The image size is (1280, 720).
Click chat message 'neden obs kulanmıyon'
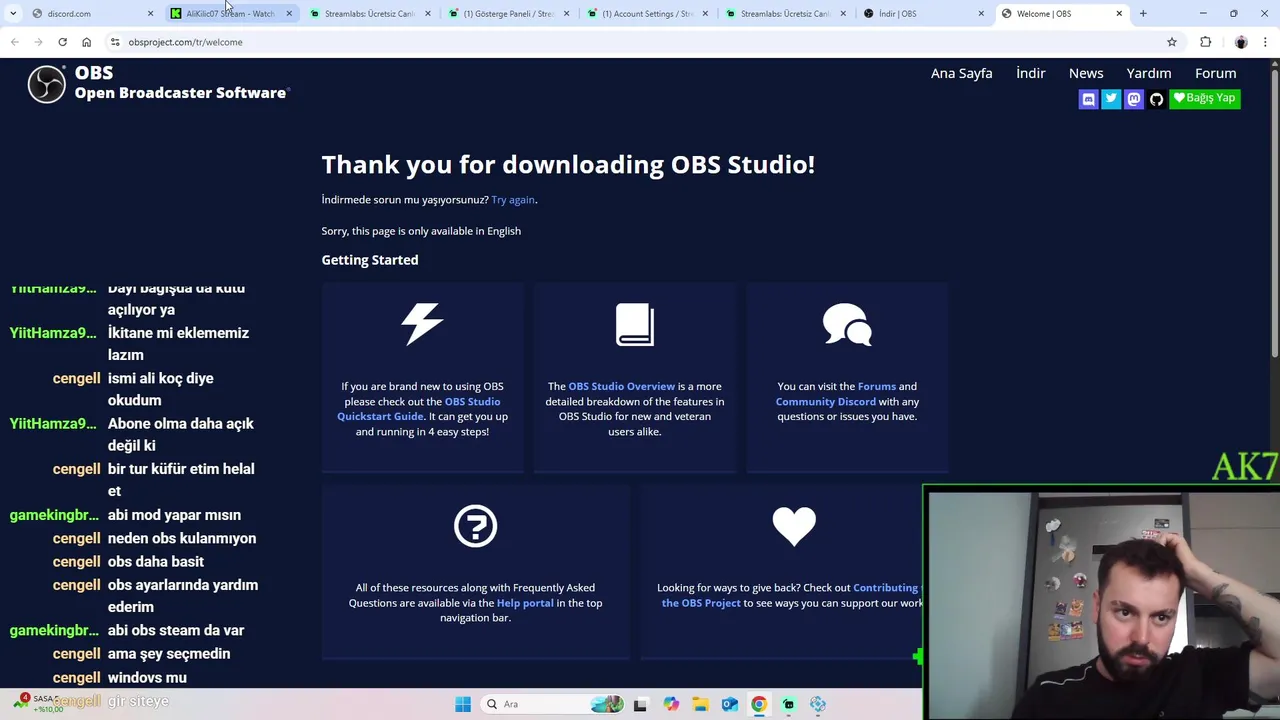(x=182, y=538)
